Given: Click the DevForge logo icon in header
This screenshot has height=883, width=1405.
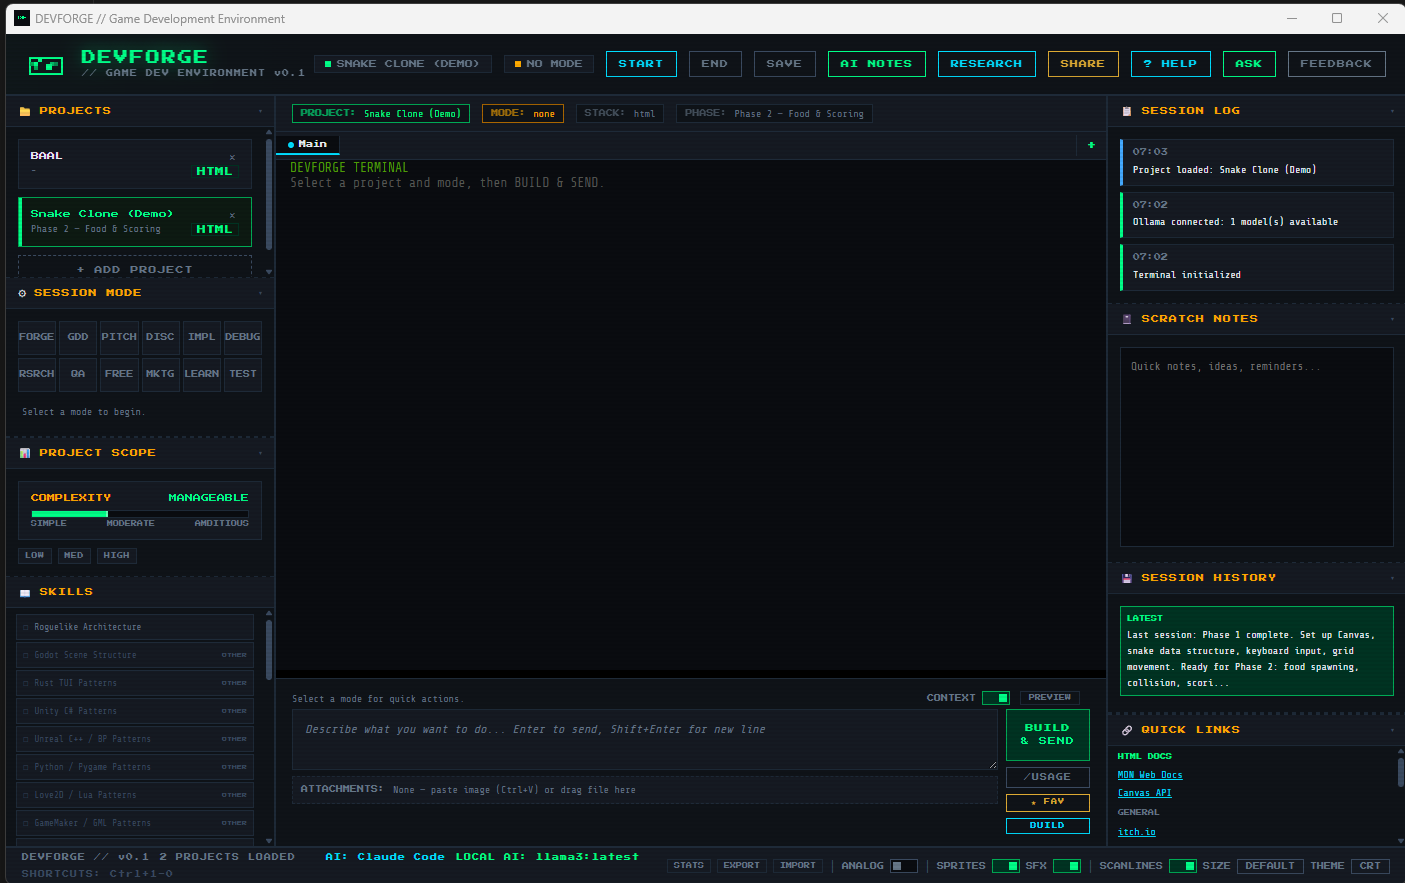Looking at the screenshot, I should coord(46,65).
